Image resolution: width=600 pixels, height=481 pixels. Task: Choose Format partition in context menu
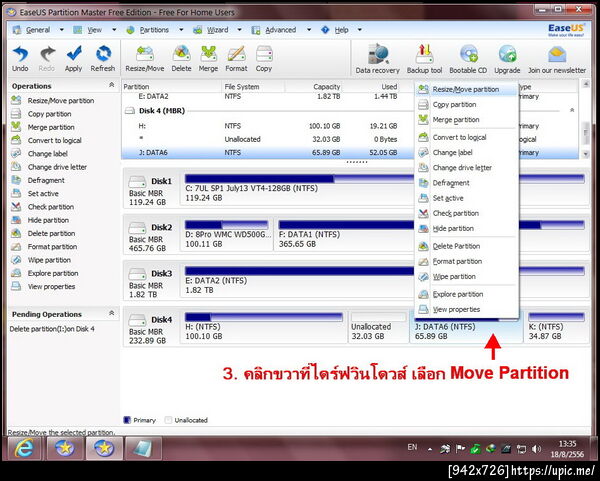(x=466, y=261)
